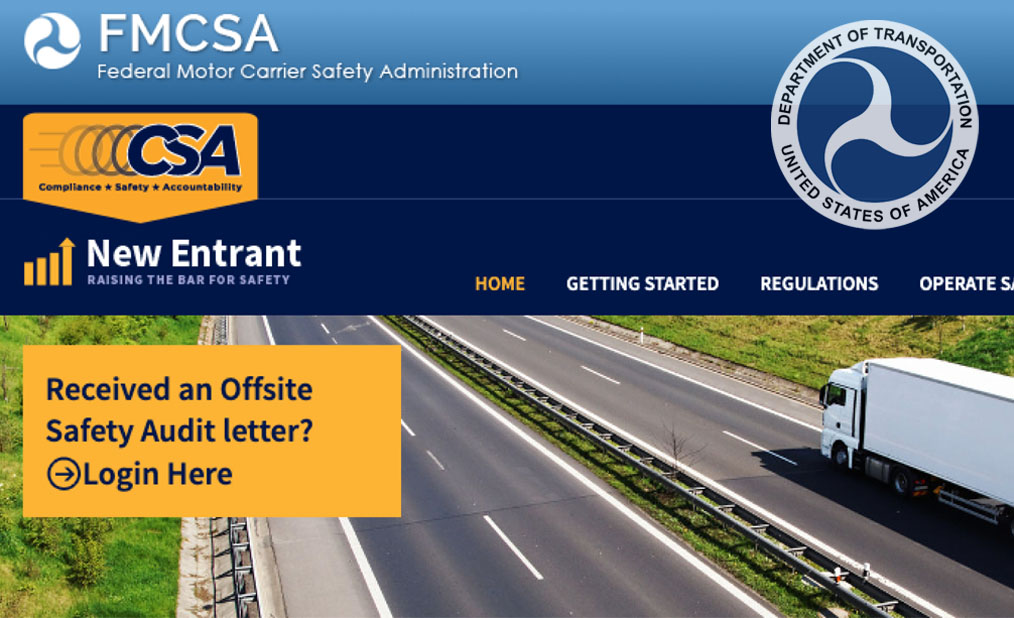Click Federal Motor Carrier Safety Administration text
This screenshot has height=618, width=1014.
307,71
